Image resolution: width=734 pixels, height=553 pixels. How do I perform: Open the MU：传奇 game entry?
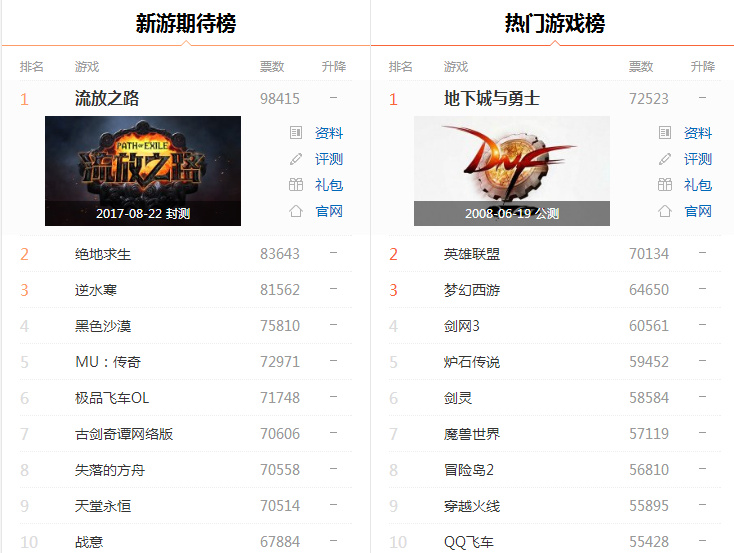108,362
